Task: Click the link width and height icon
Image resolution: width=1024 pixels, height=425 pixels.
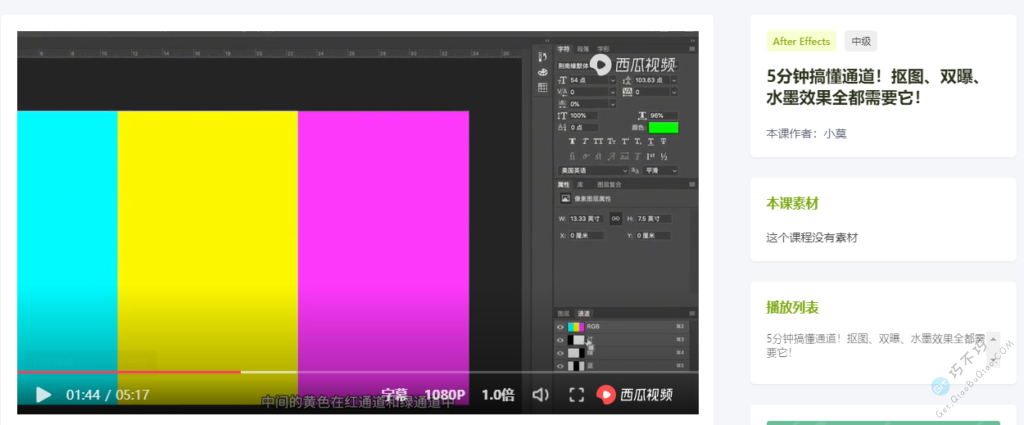Action: click(x=616, y=218)
